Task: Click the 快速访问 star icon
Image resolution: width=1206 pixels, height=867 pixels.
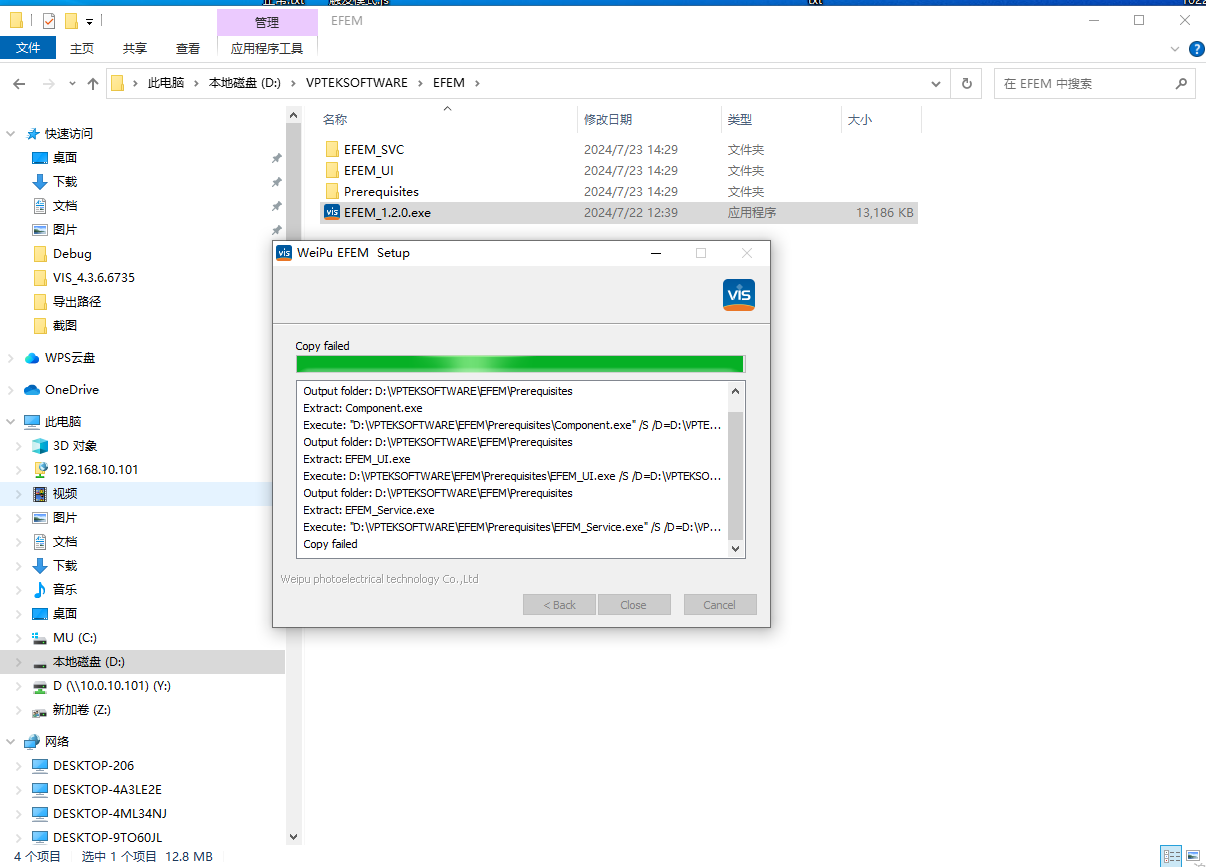Action: coord(32,134)
